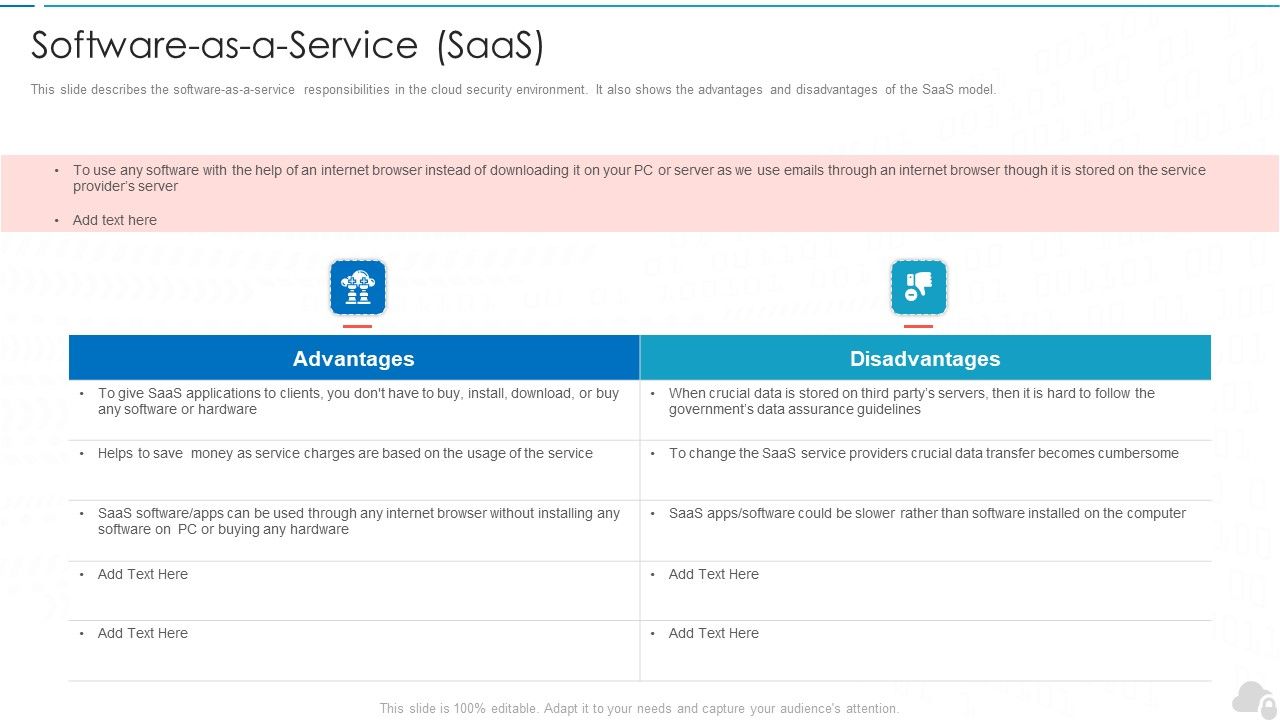
Task: Select the advantage about not buying software or hardware
Action: [x=358, y=401]
